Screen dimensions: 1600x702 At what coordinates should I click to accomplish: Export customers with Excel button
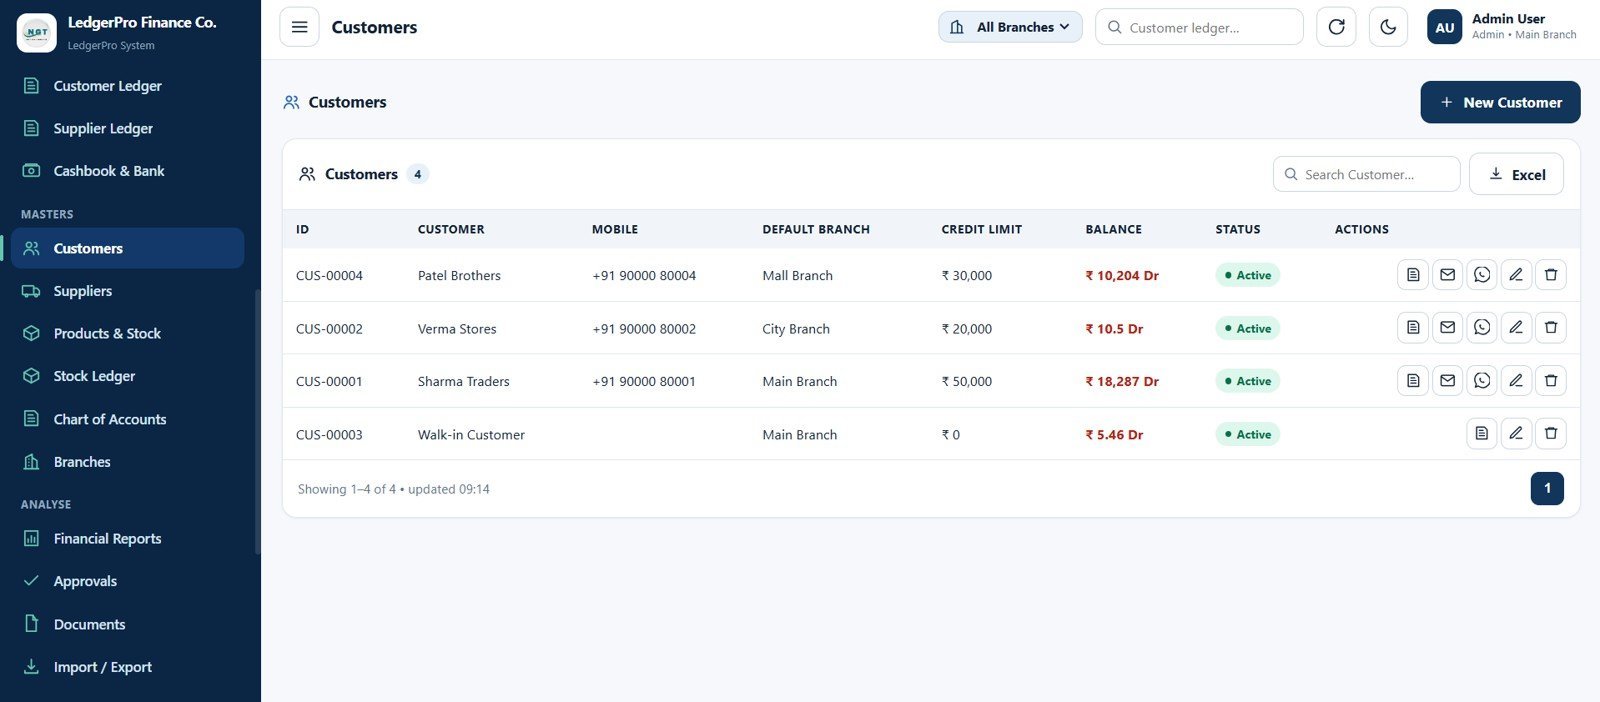[1516, 174]
